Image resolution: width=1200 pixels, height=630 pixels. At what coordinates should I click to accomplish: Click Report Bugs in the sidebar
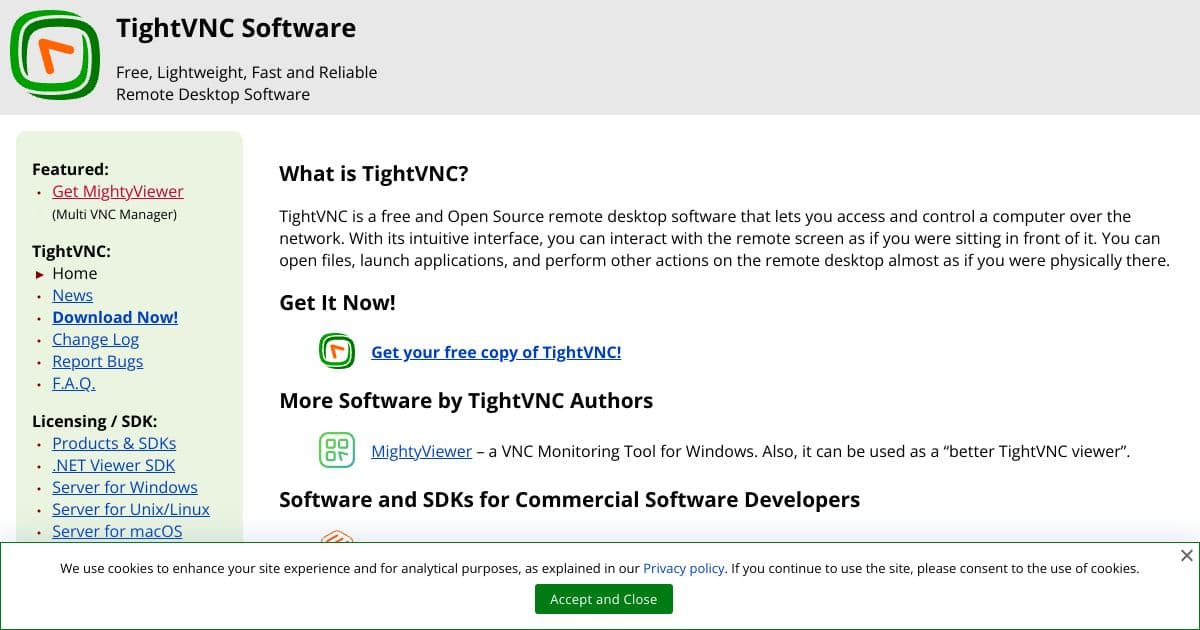pos(97,361)
